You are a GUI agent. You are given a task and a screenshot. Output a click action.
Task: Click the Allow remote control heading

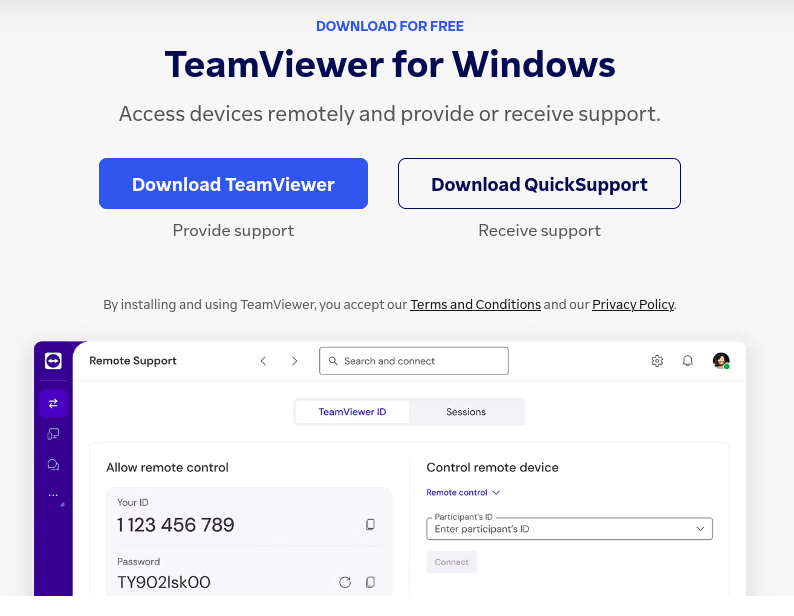coord(168,467)
